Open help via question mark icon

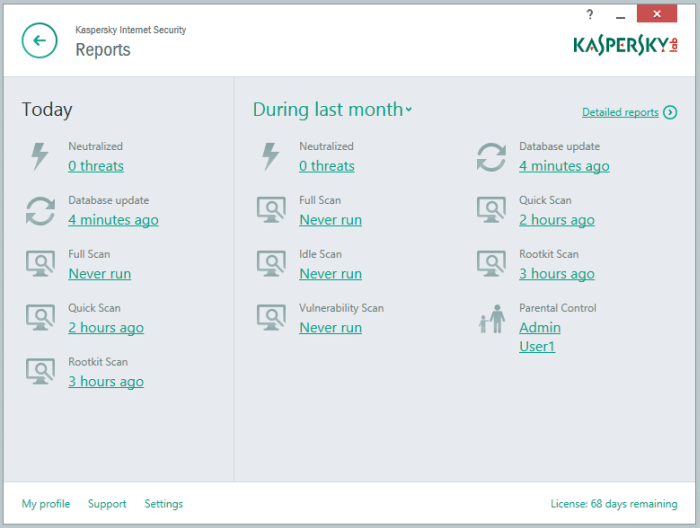pyautogui.click(x=590, y=15)
